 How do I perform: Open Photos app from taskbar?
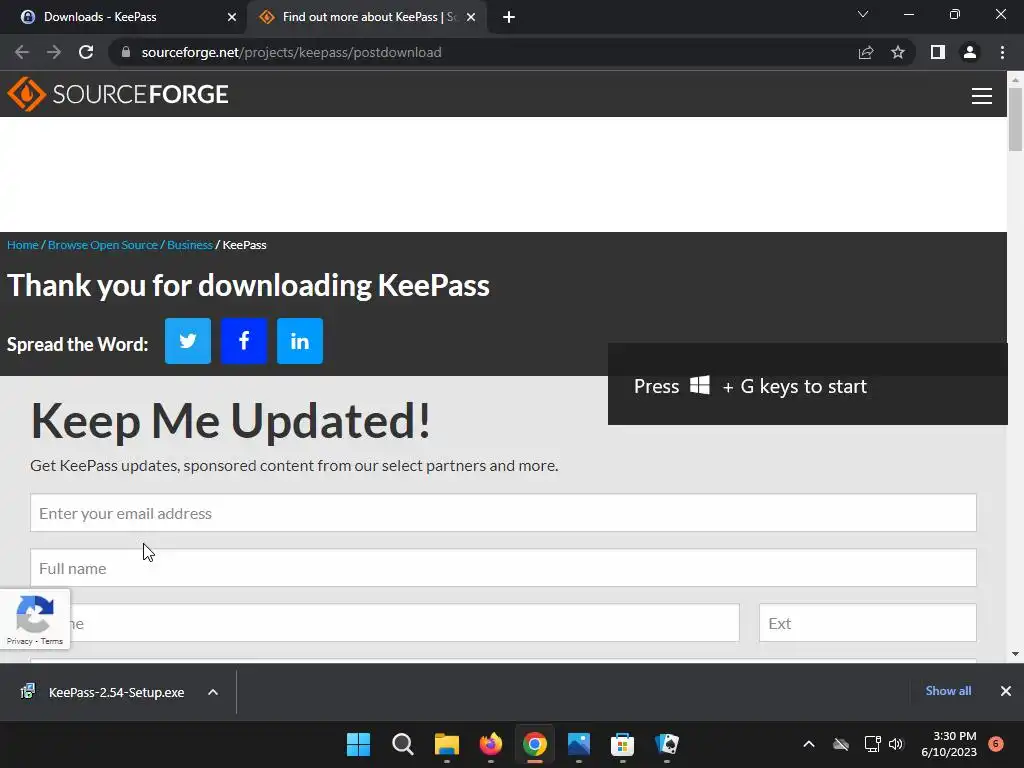point(579,744)
